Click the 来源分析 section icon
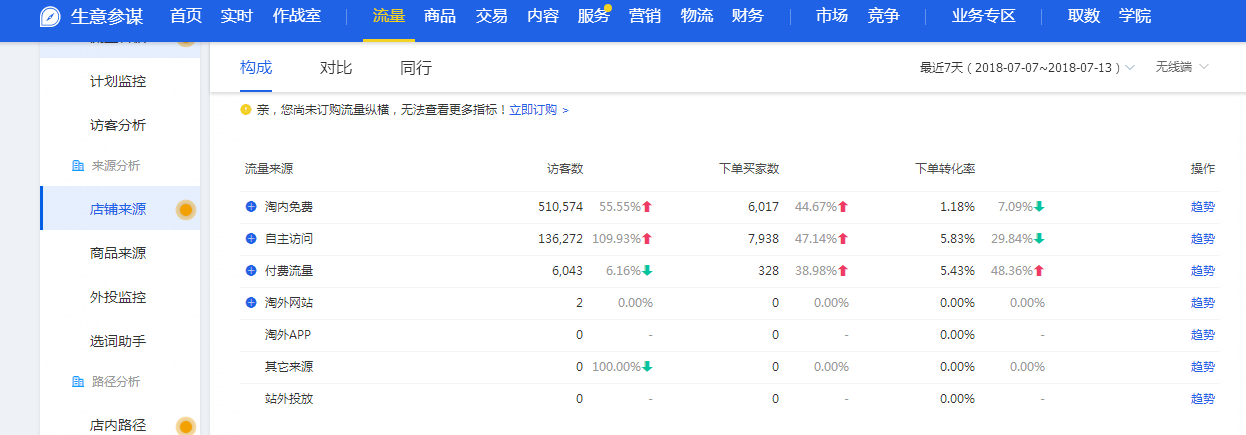The height and width of the screenshot is (435, 1246). [x=78, y=166]
